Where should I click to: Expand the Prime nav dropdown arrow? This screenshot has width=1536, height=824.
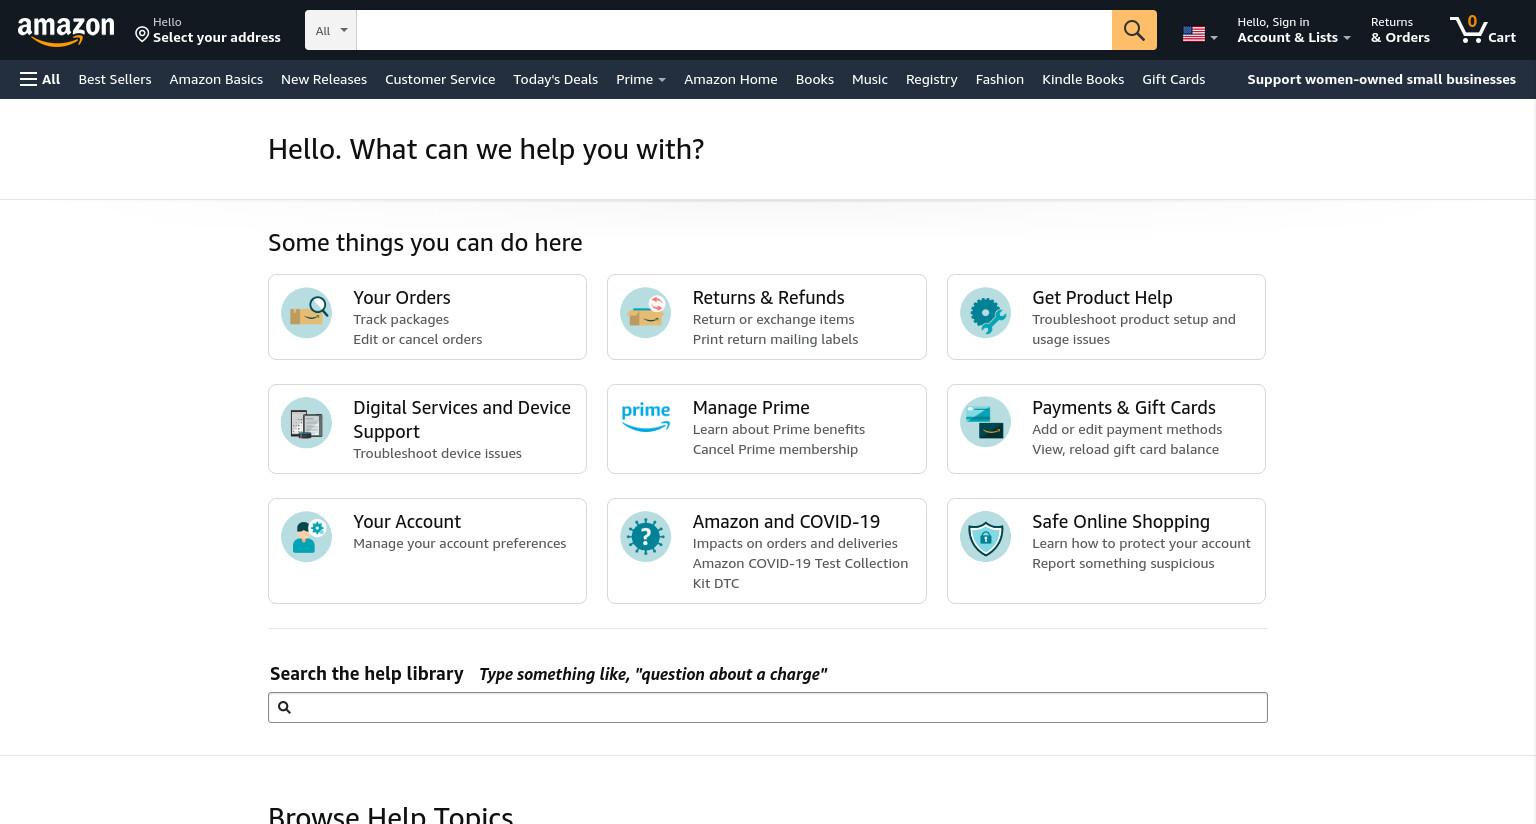[662, 80]
